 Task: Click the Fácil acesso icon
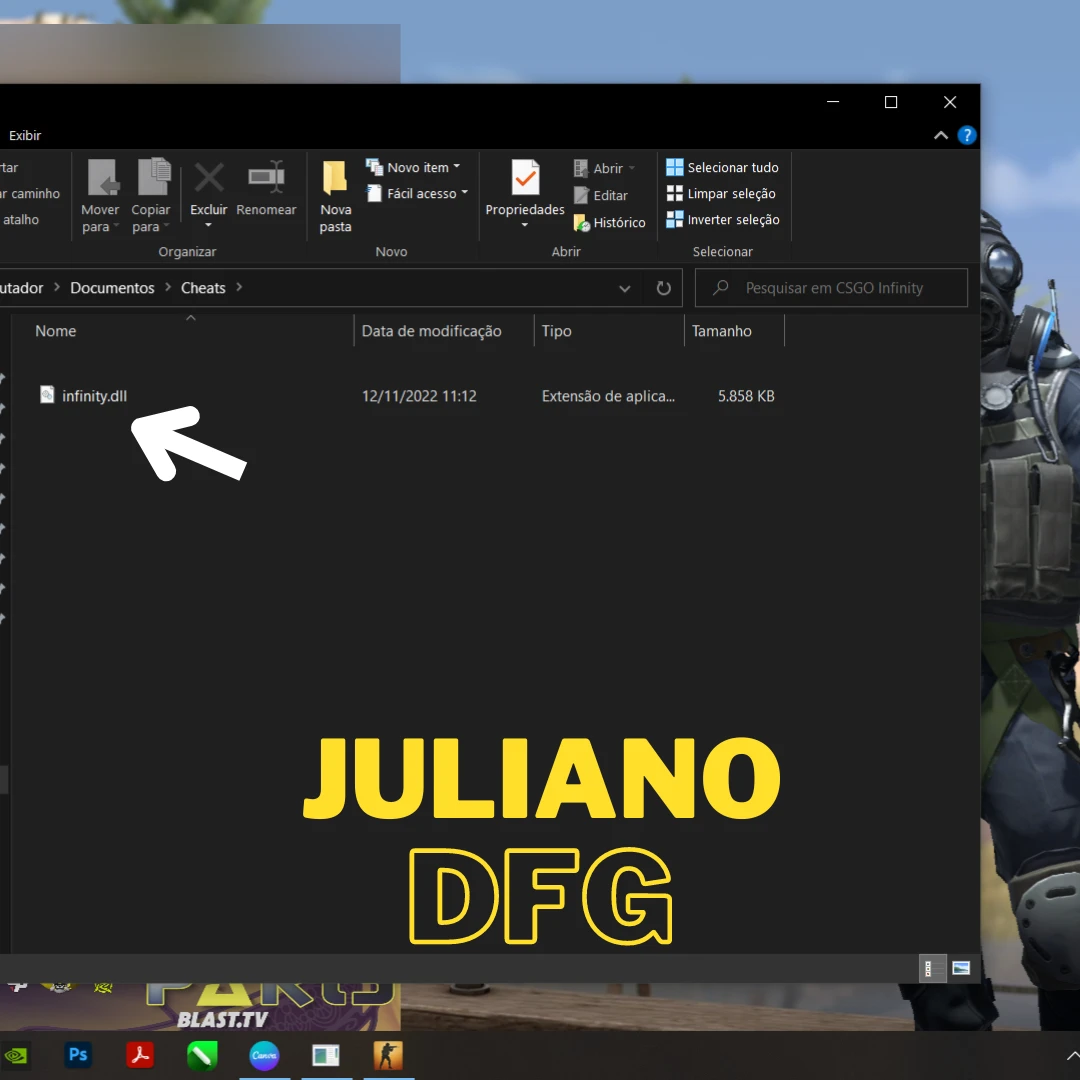click(374, 194)
